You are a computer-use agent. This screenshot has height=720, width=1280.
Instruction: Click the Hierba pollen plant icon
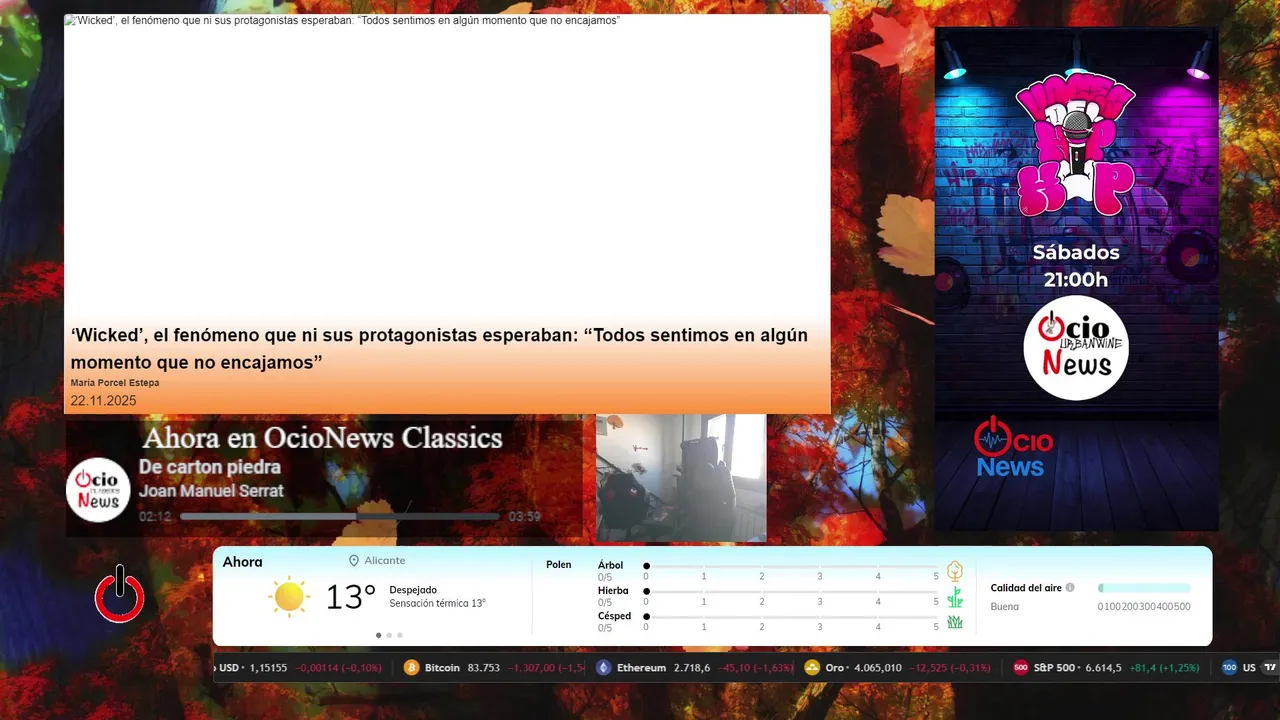[955, 597]
